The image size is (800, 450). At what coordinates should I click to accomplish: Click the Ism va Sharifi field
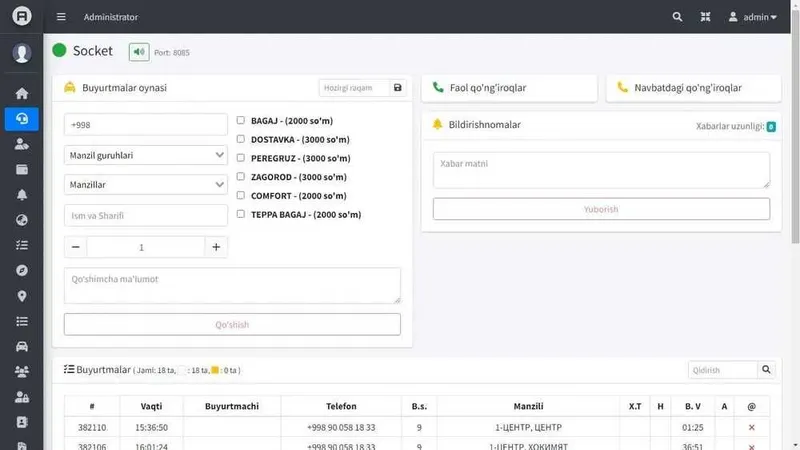[146, 215]
